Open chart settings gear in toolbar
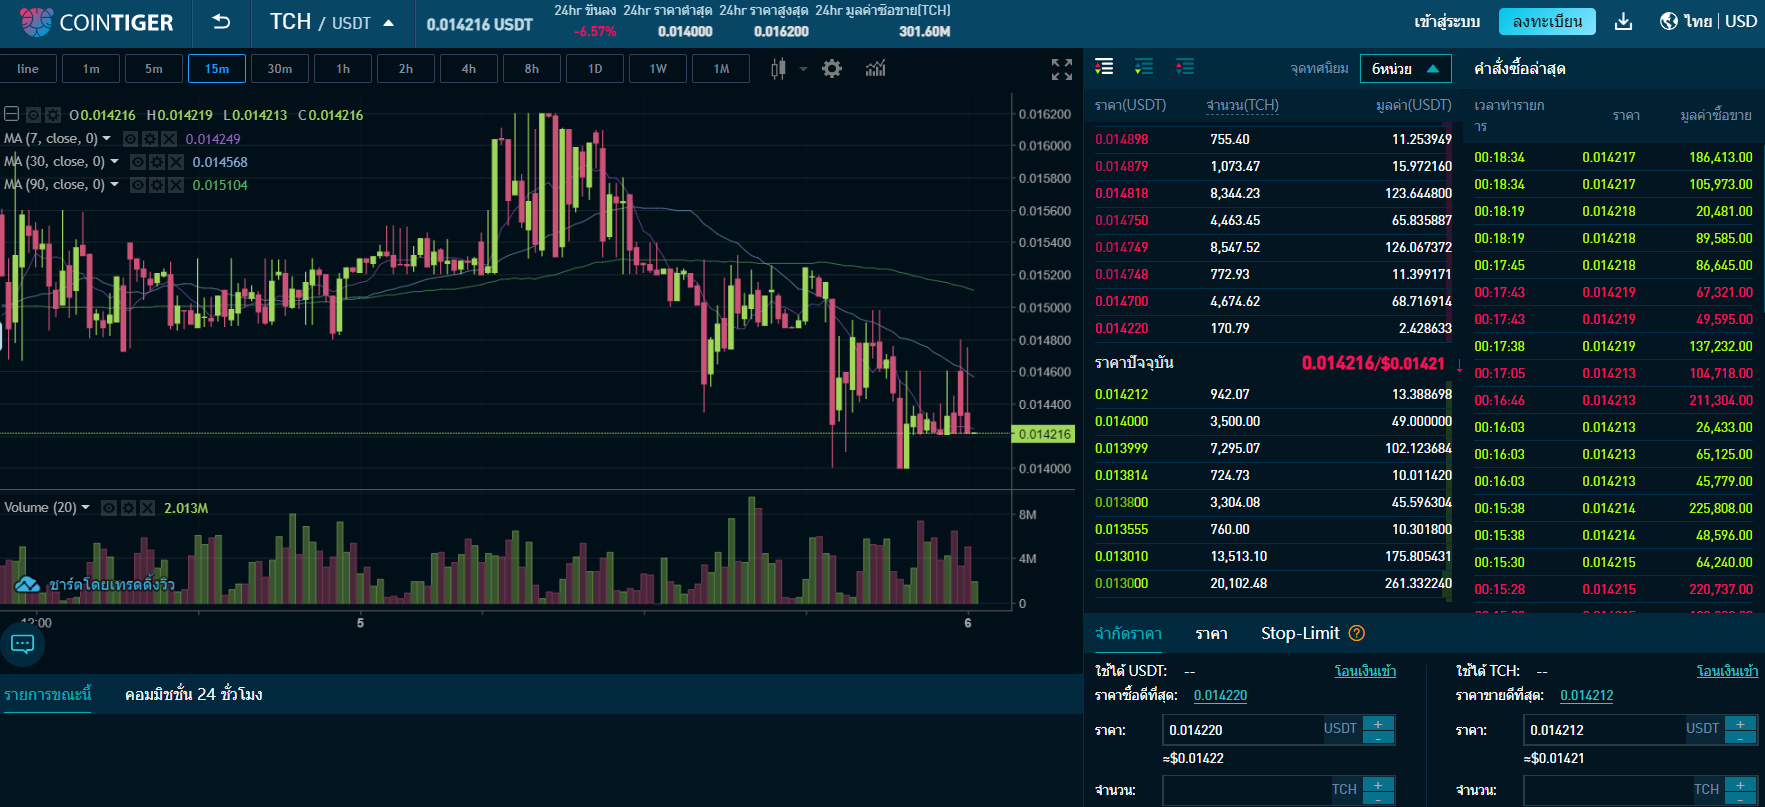Viewport: 1765px width, 807px height. coord(832,68)
